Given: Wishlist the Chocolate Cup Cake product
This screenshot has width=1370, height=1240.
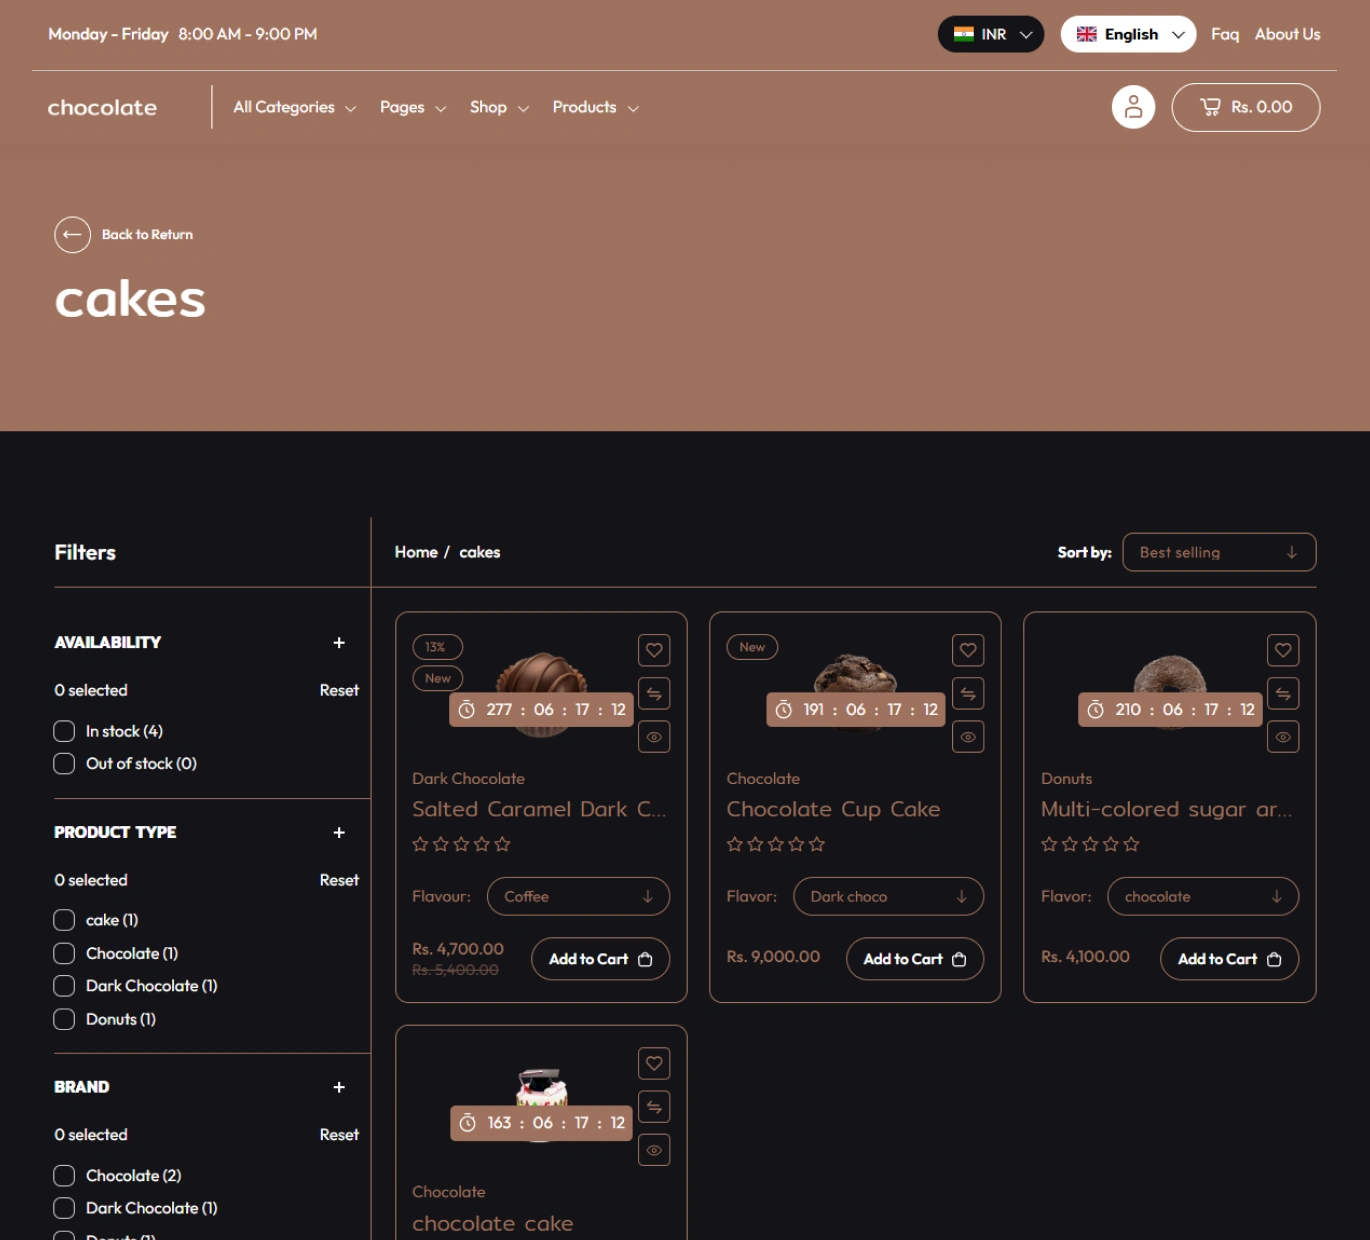Looking at the screenshot, I should coord(968,650).
